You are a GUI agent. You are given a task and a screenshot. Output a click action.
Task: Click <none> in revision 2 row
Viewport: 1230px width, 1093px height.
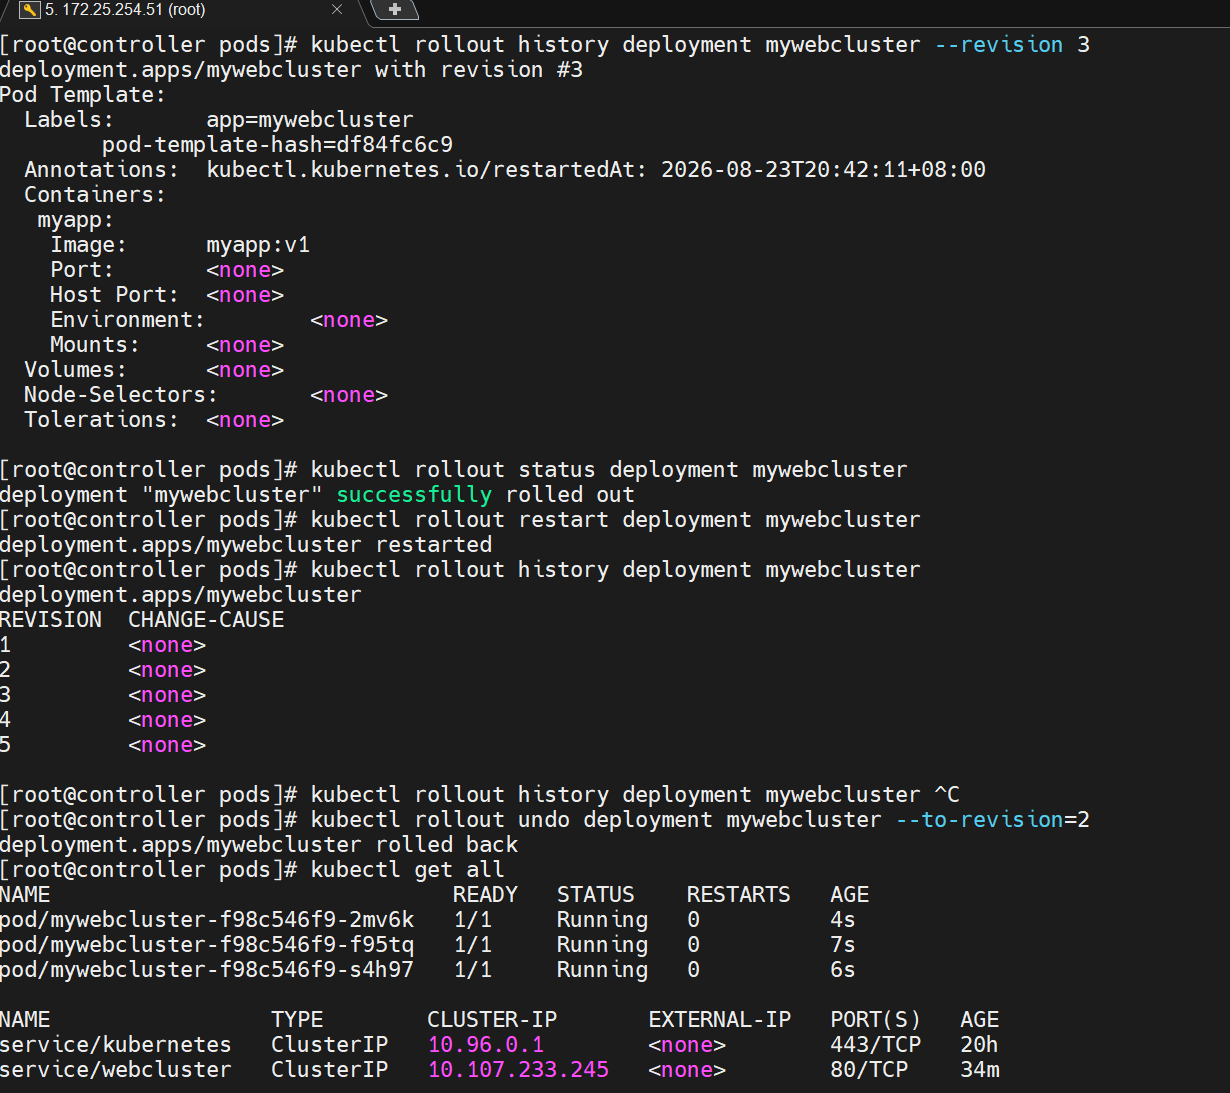tap(167, 670)
